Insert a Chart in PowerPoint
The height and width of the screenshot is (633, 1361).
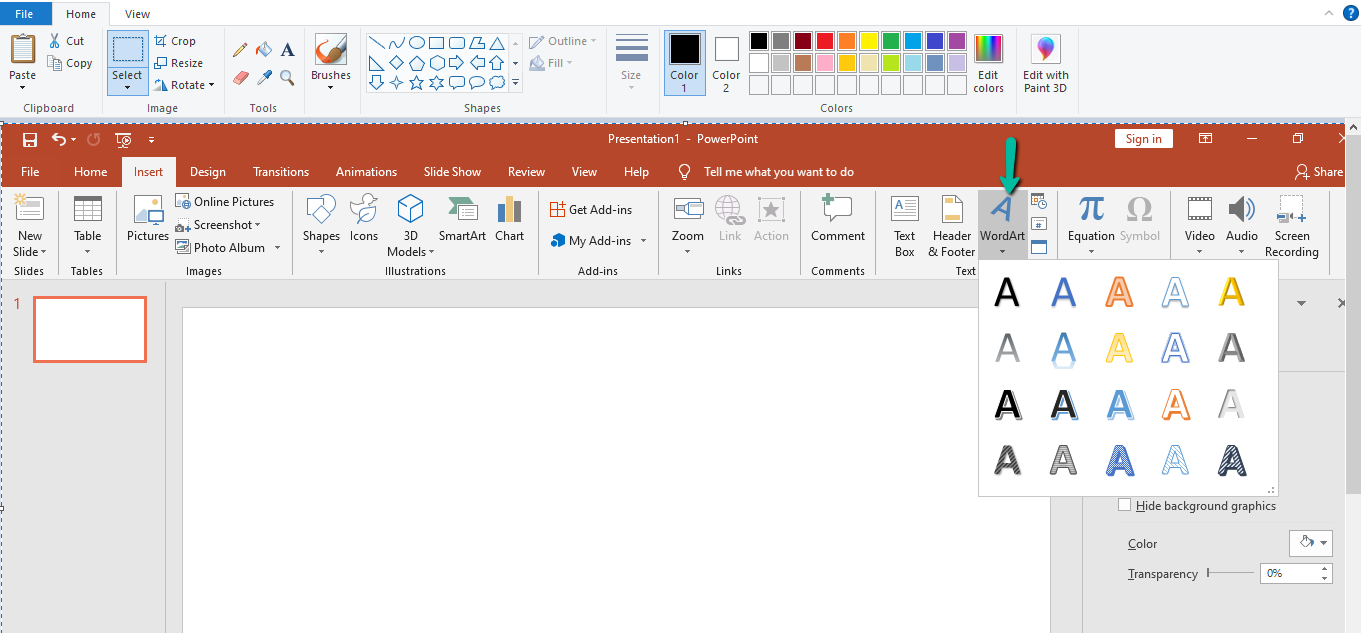pos(509,220)
